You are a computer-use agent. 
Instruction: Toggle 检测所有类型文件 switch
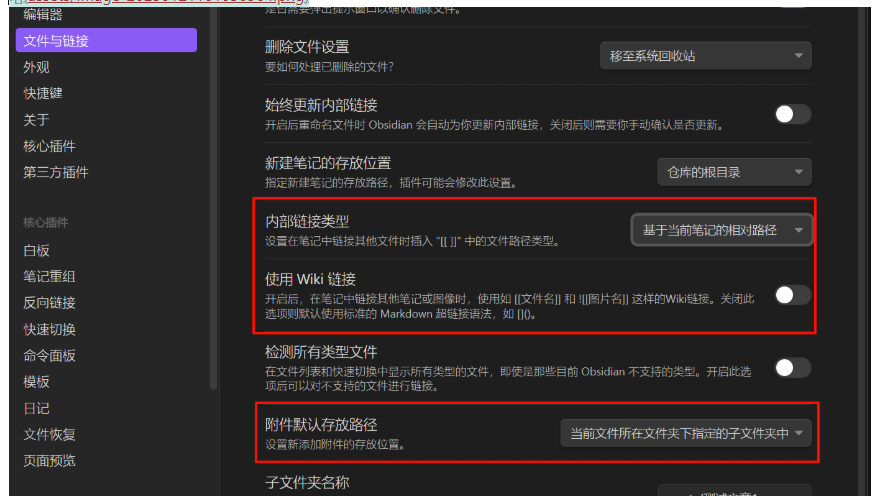pos(793,368)
